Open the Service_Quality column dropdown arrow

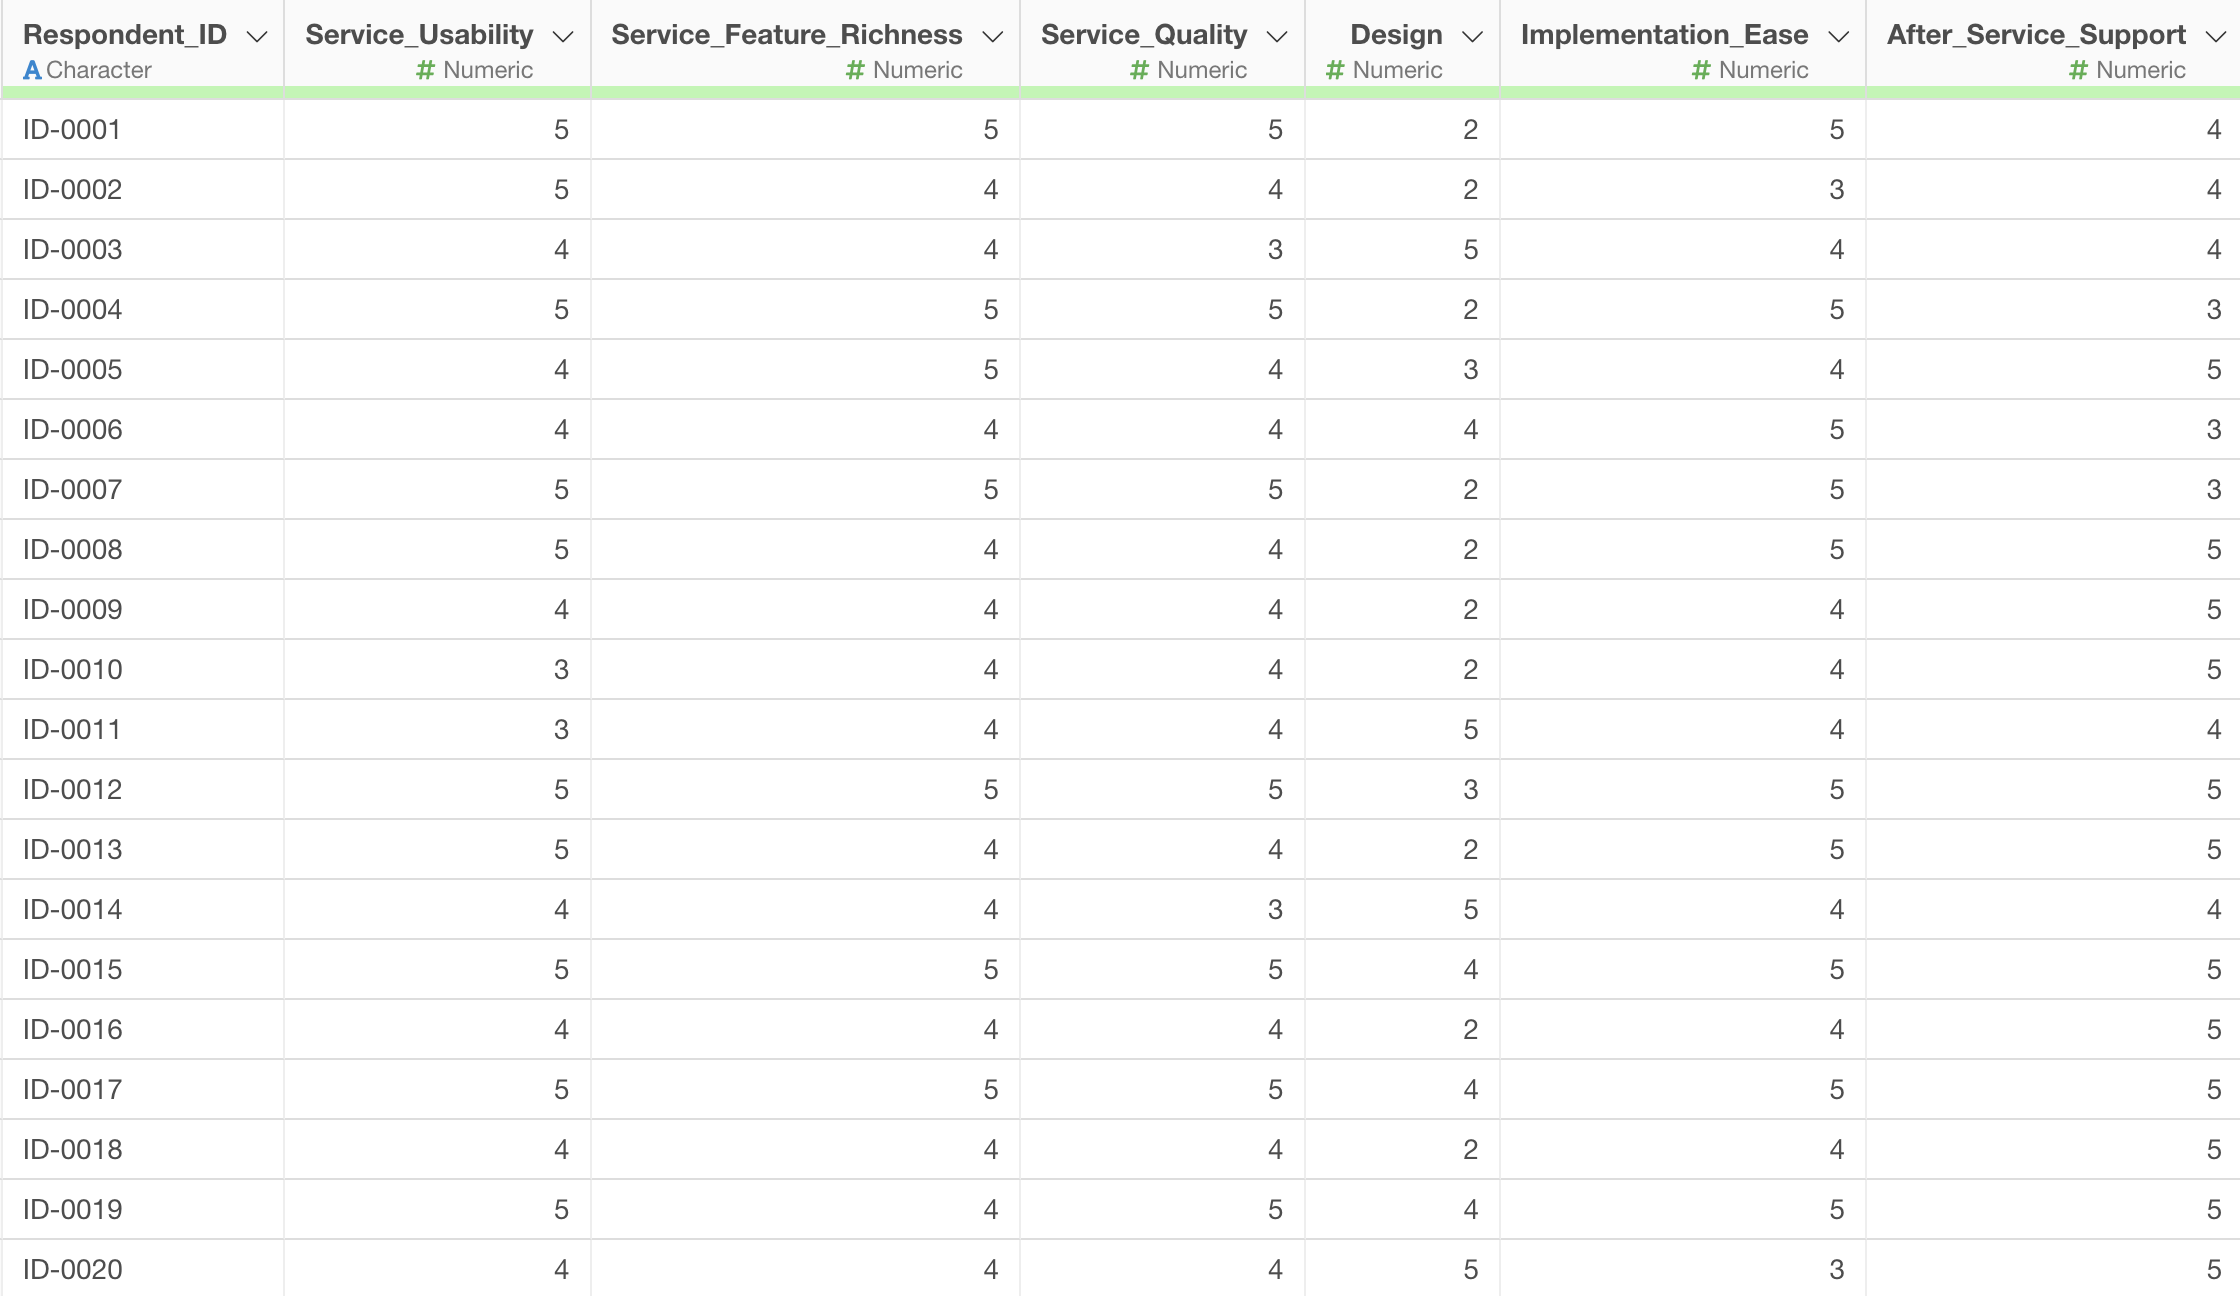click(1276, 37)
